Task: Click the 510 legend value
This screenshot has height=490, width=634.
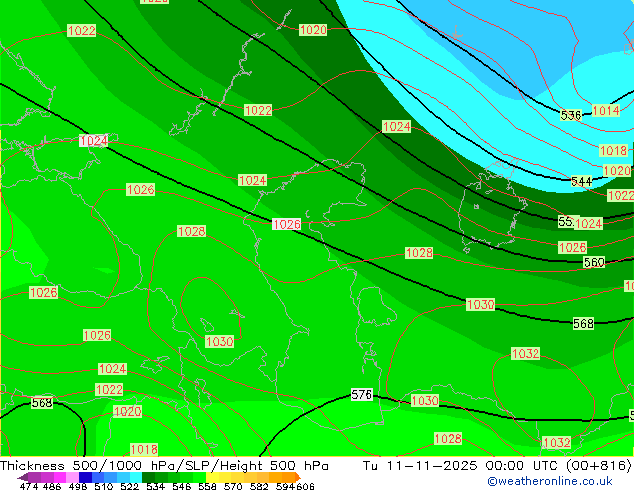Action: click(x=104, y=486)
